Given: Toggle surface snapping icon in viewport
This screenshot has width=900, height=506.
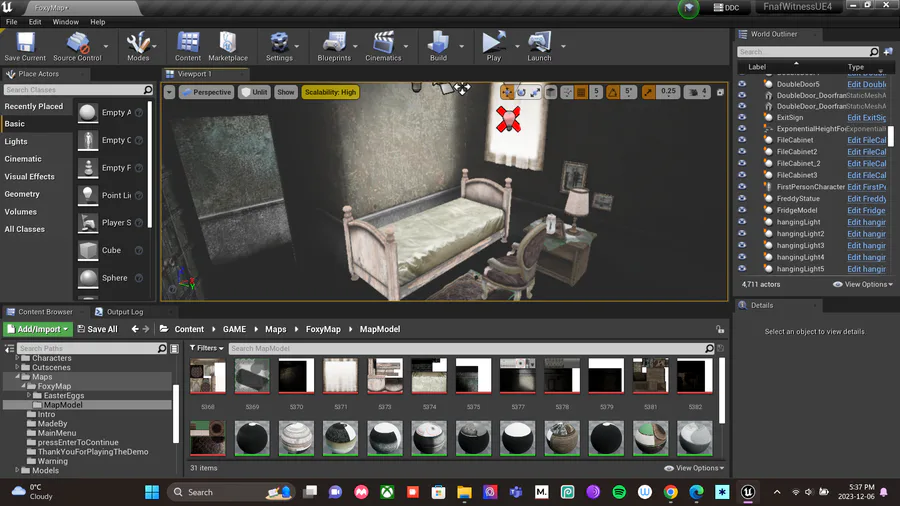Looking at the screenshot, I should point(567,92).
